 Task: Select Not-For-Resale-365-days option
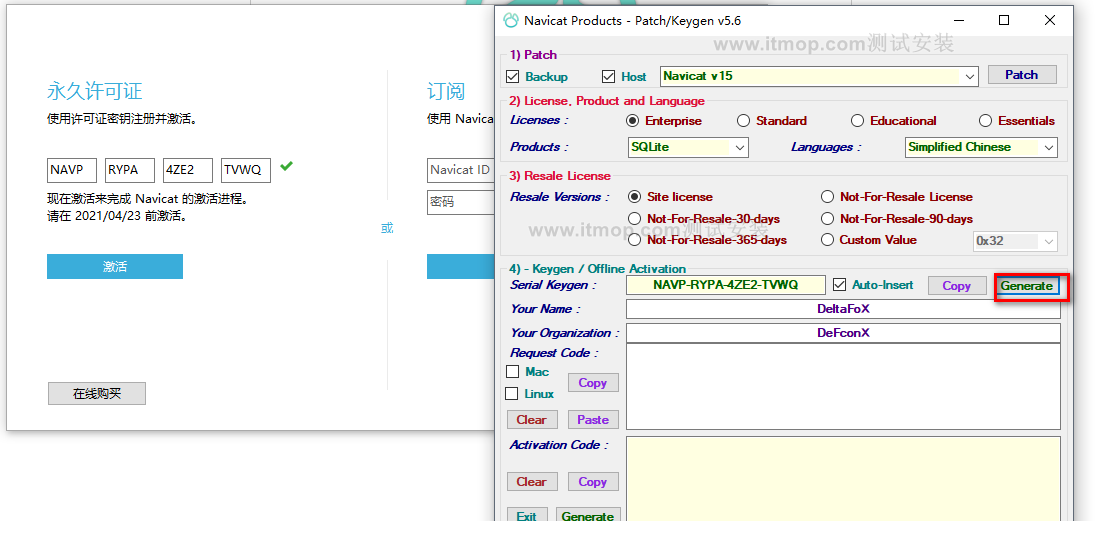tap(635, 240)
